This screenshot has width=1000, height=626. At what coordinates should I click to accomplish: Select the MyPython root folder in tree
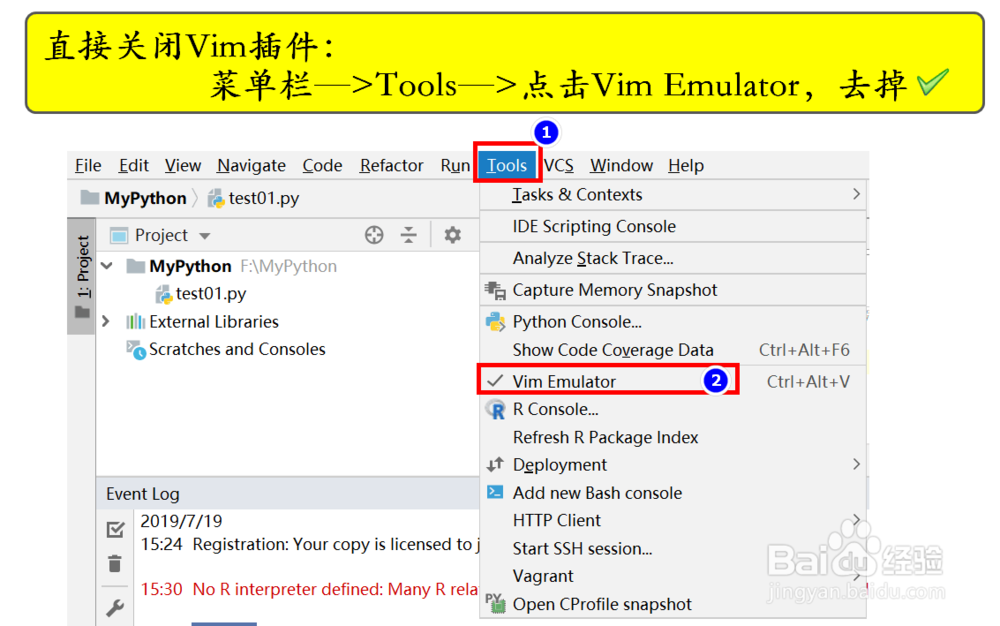pos(190,266)
